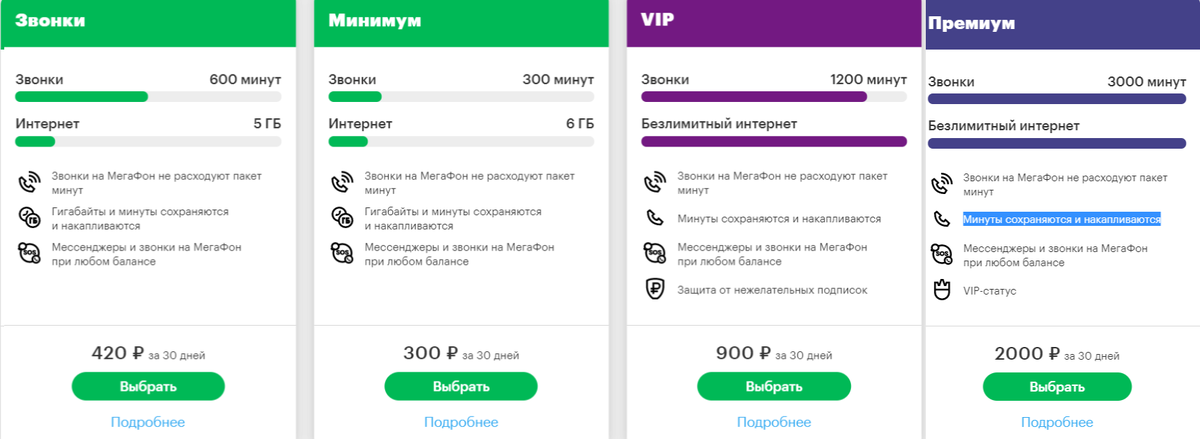View Подробнее details of the VIP plan
Screen dimensions: 1200x439
[x=773, y=422]
